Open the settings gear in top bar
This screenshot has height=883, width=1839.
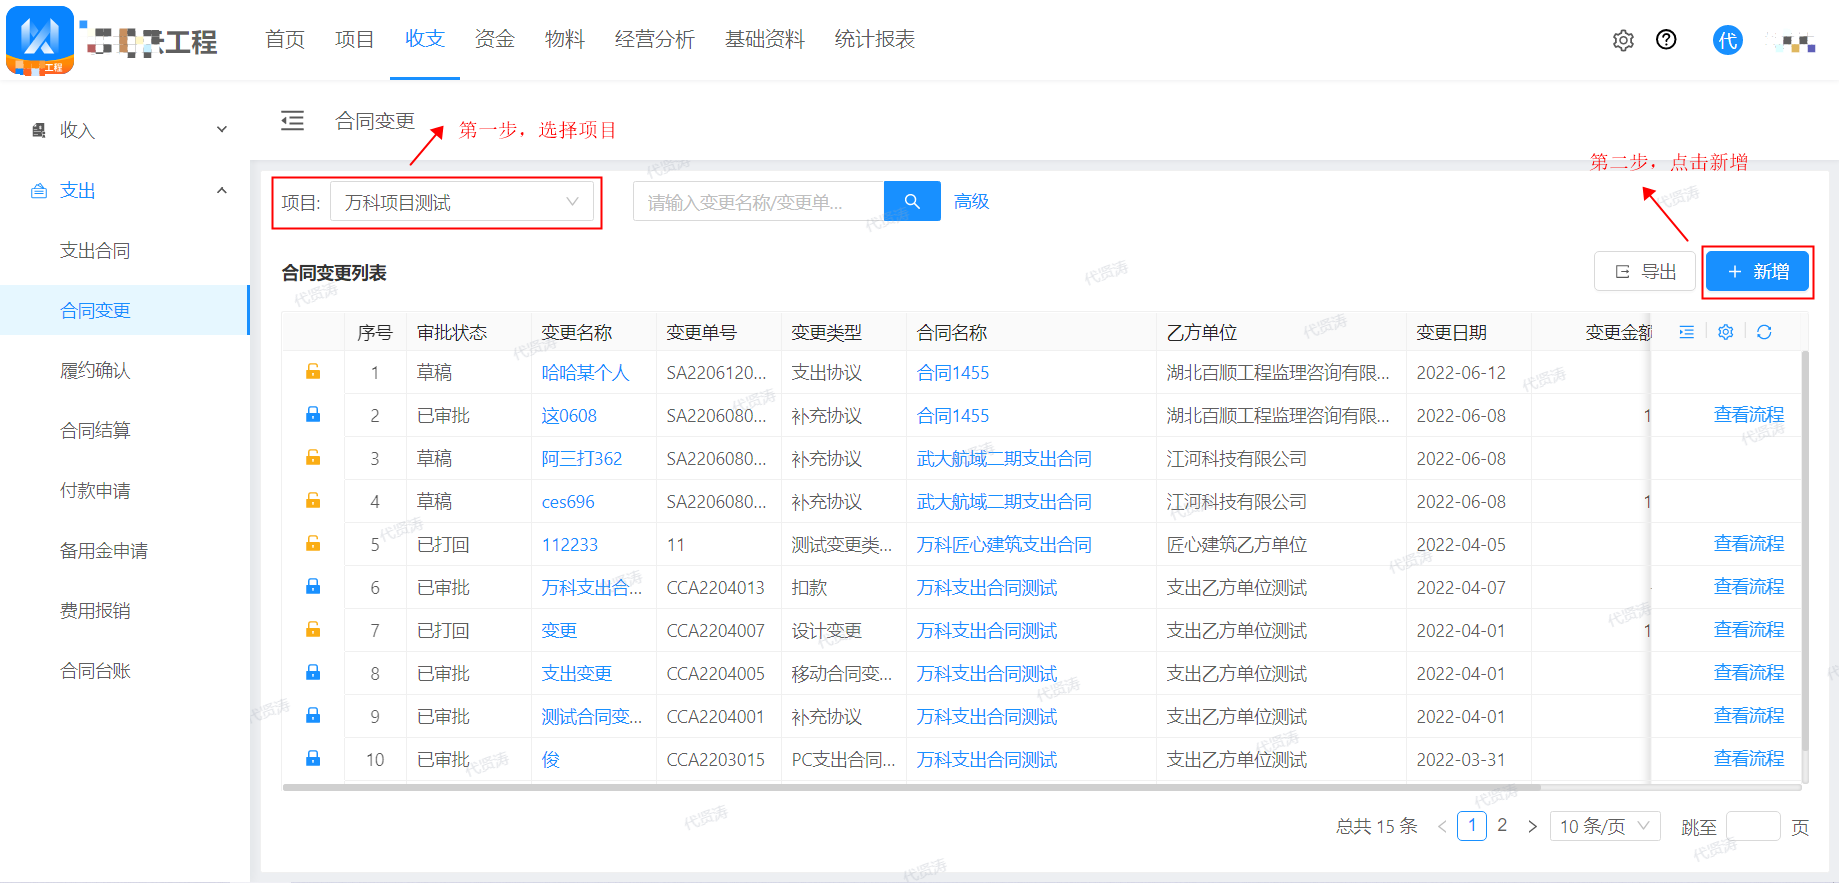coord(1623,40)
